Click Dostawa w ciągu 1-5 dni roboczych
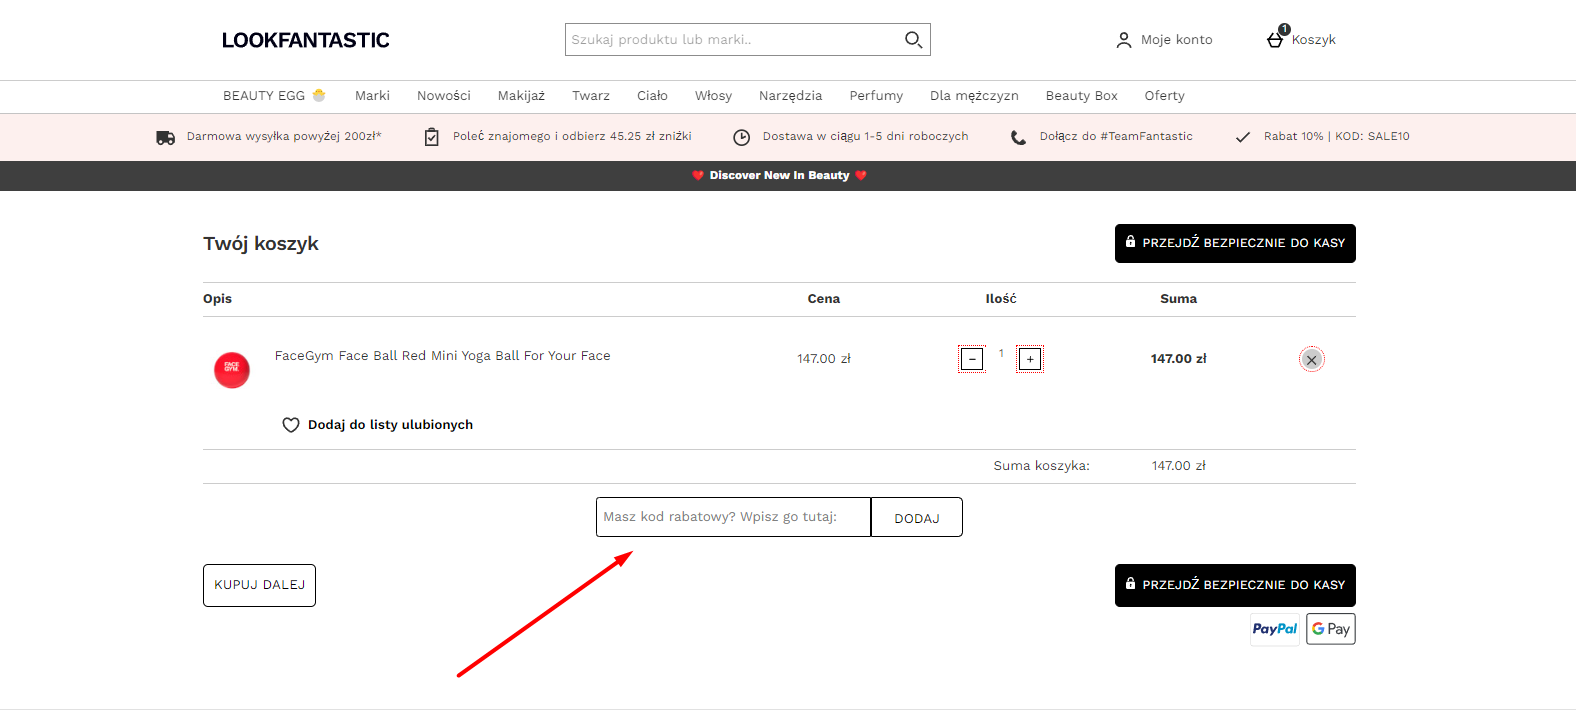The image size is (1576, 711). click(x=865, y=137)
